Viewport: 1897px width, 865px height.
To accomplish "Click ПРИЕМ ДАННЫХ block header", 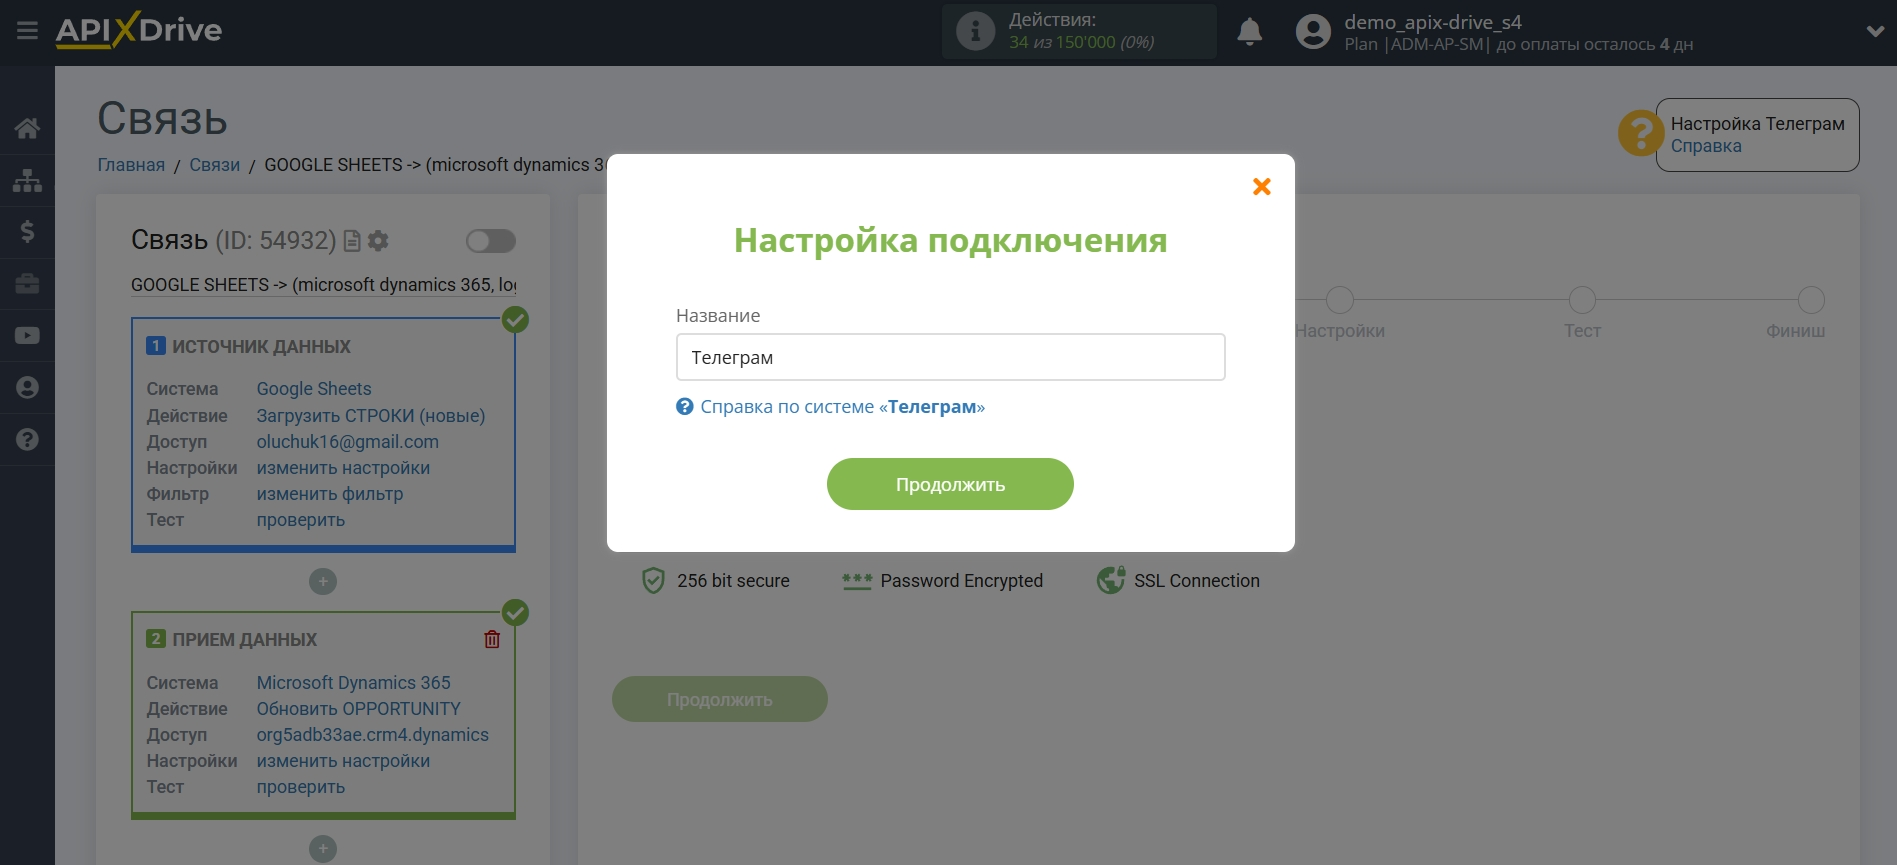I will click(x=244, y=639).
